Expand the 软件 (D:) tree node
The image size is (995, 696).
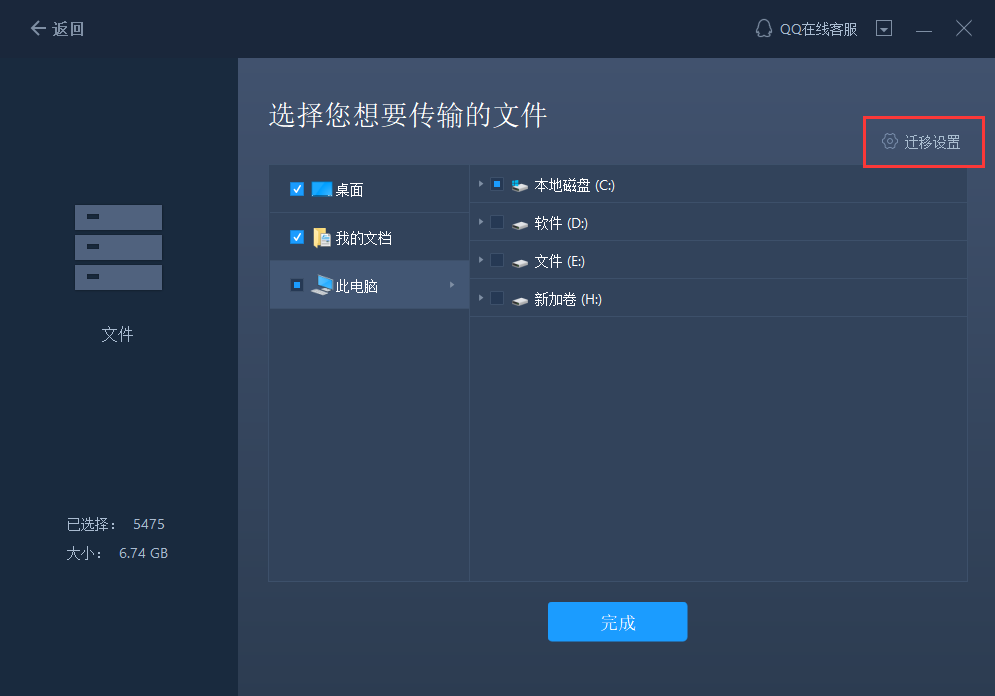point(480,222)
